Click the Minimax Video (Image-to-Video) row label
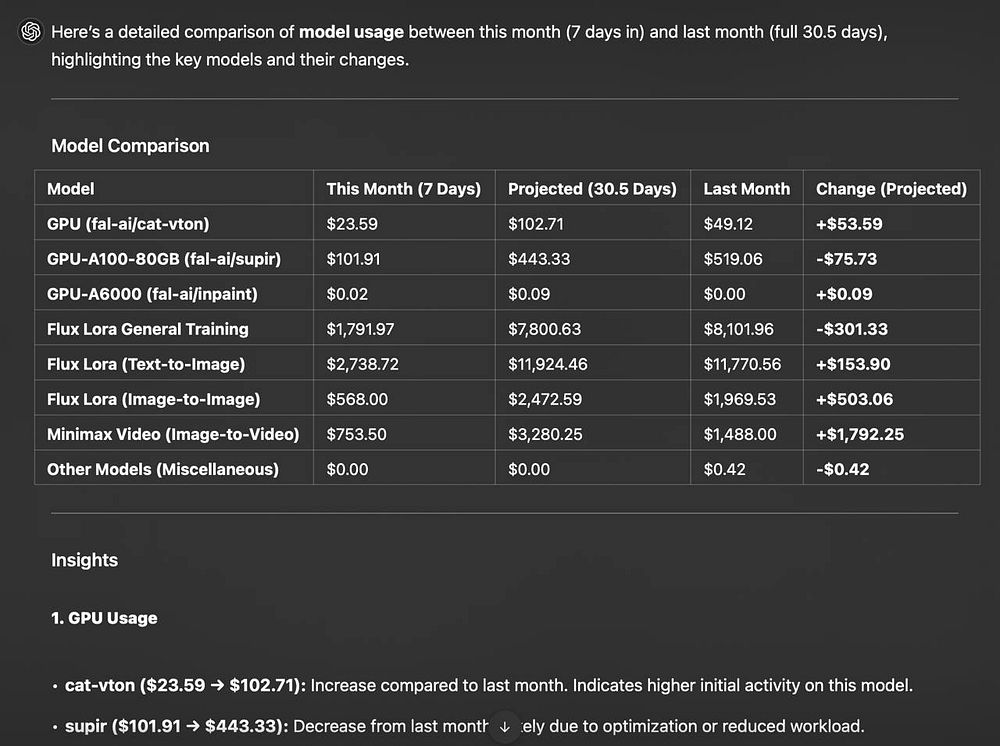Viewport: 1000px width, 746px height. tap(173, 434)
